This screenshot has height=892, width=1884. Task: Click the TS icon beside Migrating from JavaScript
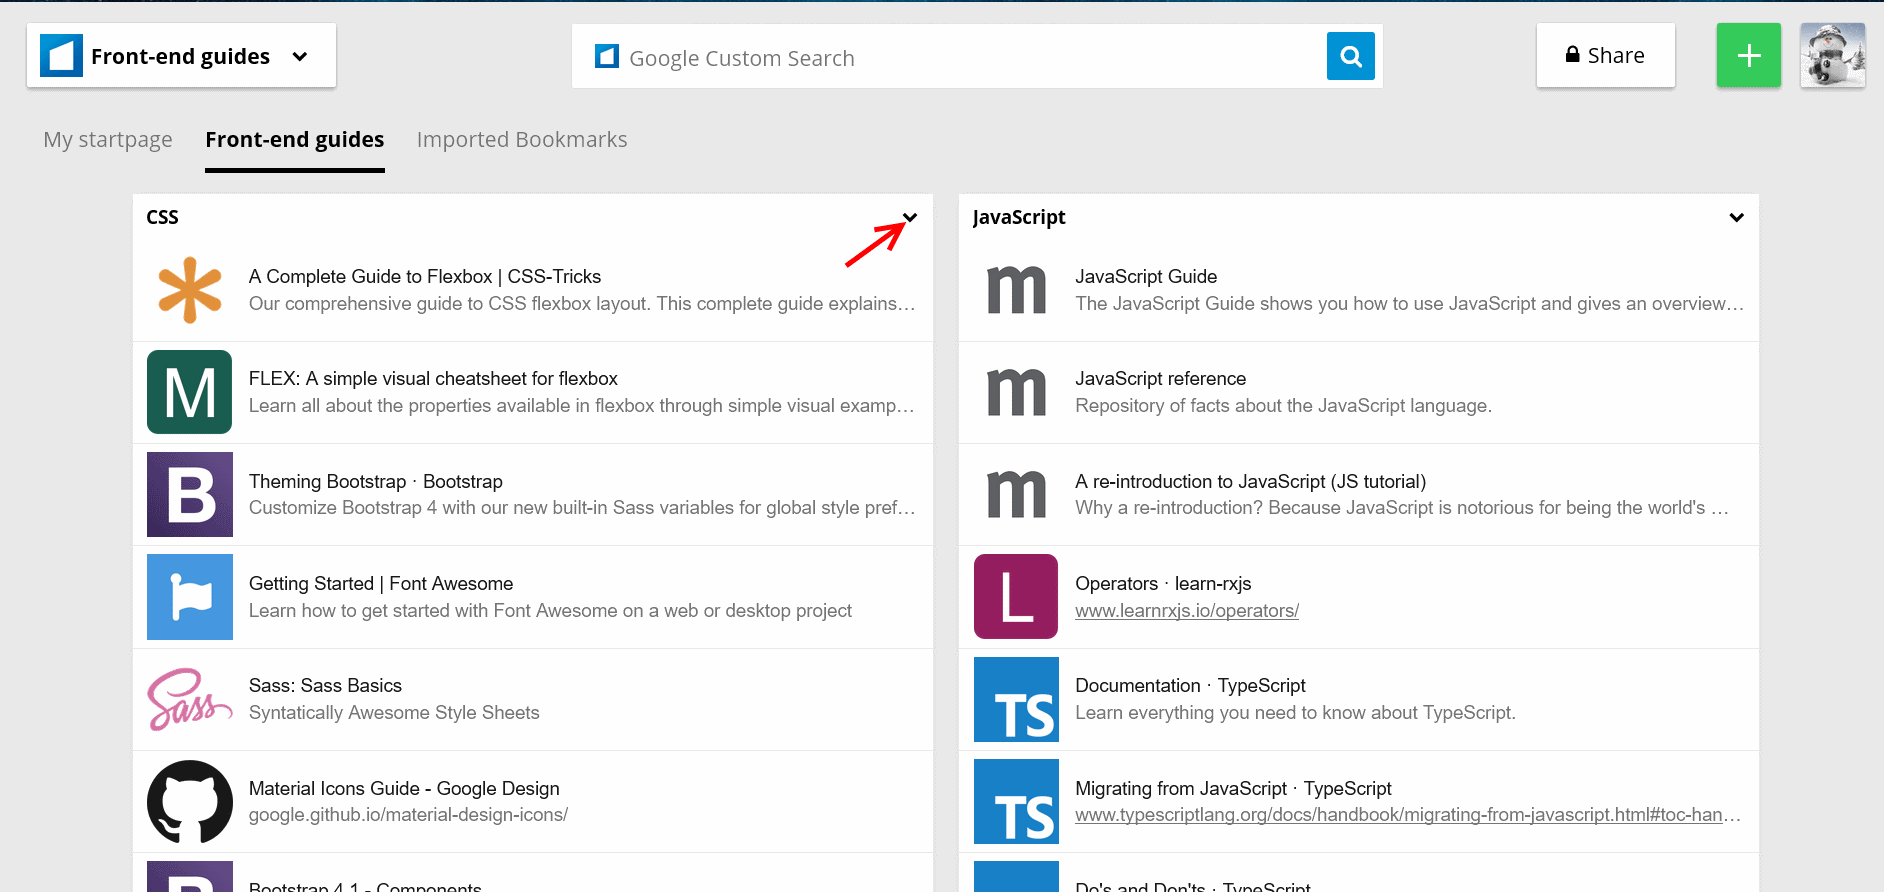coord(1016,801)
